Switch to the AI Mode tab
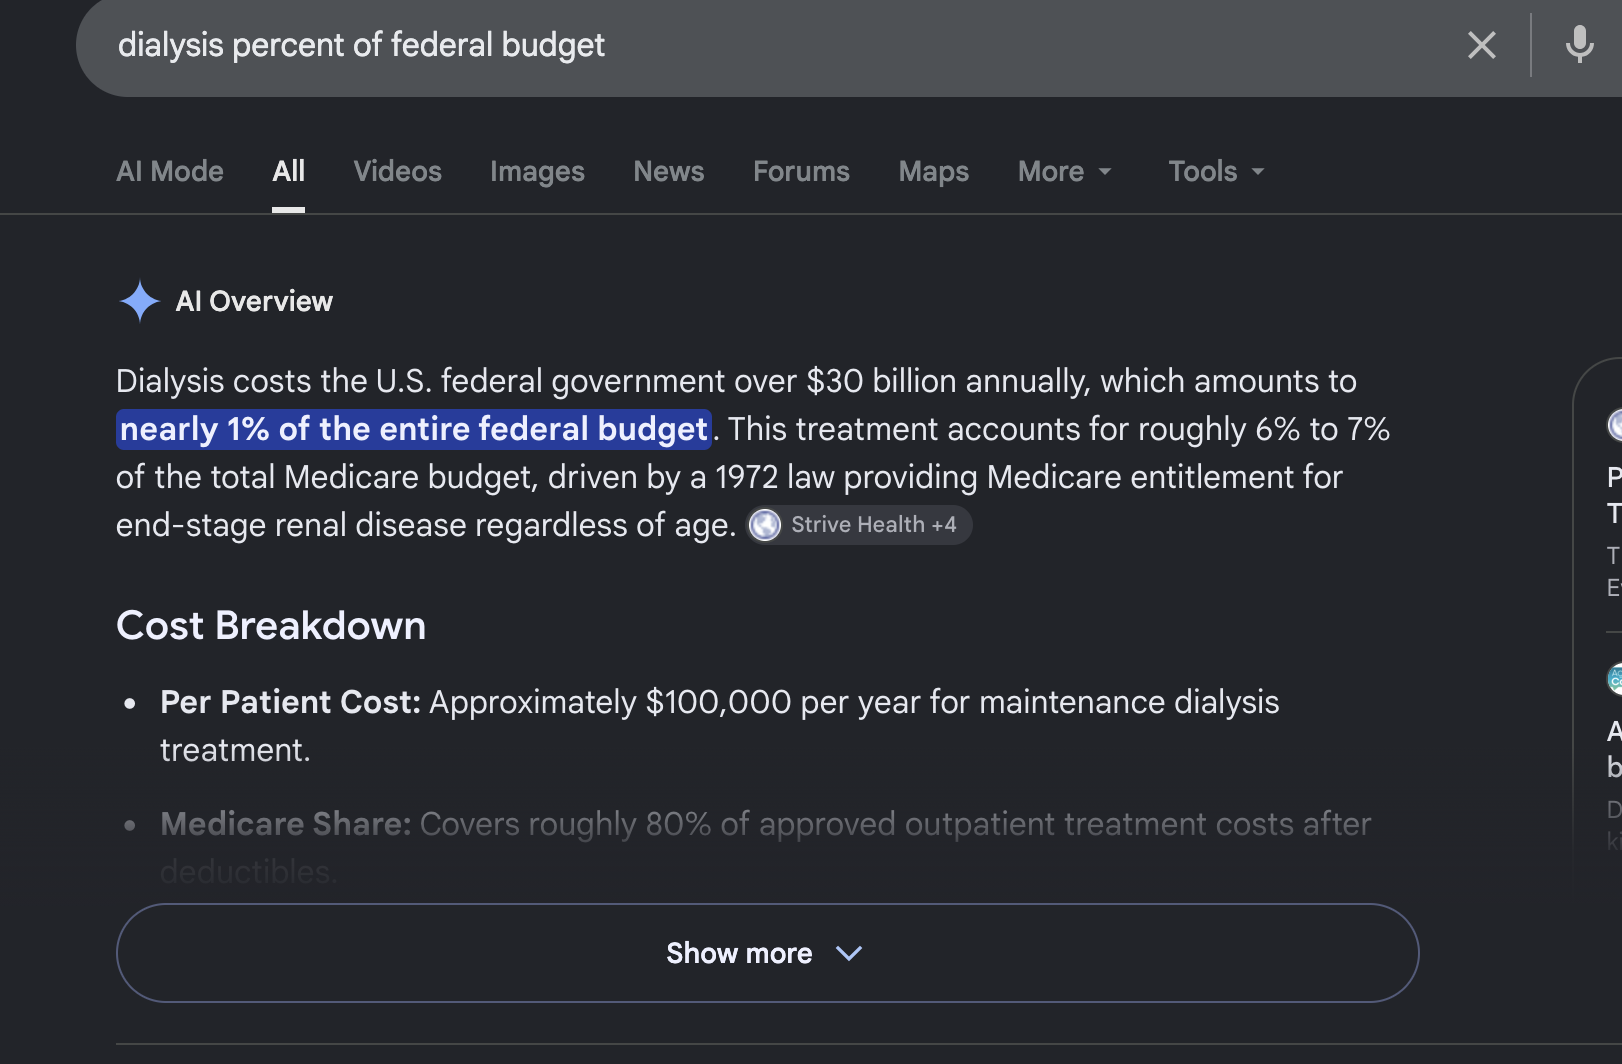The width and height of the screenshot is (1622, 1064). (x=170, y=172)
